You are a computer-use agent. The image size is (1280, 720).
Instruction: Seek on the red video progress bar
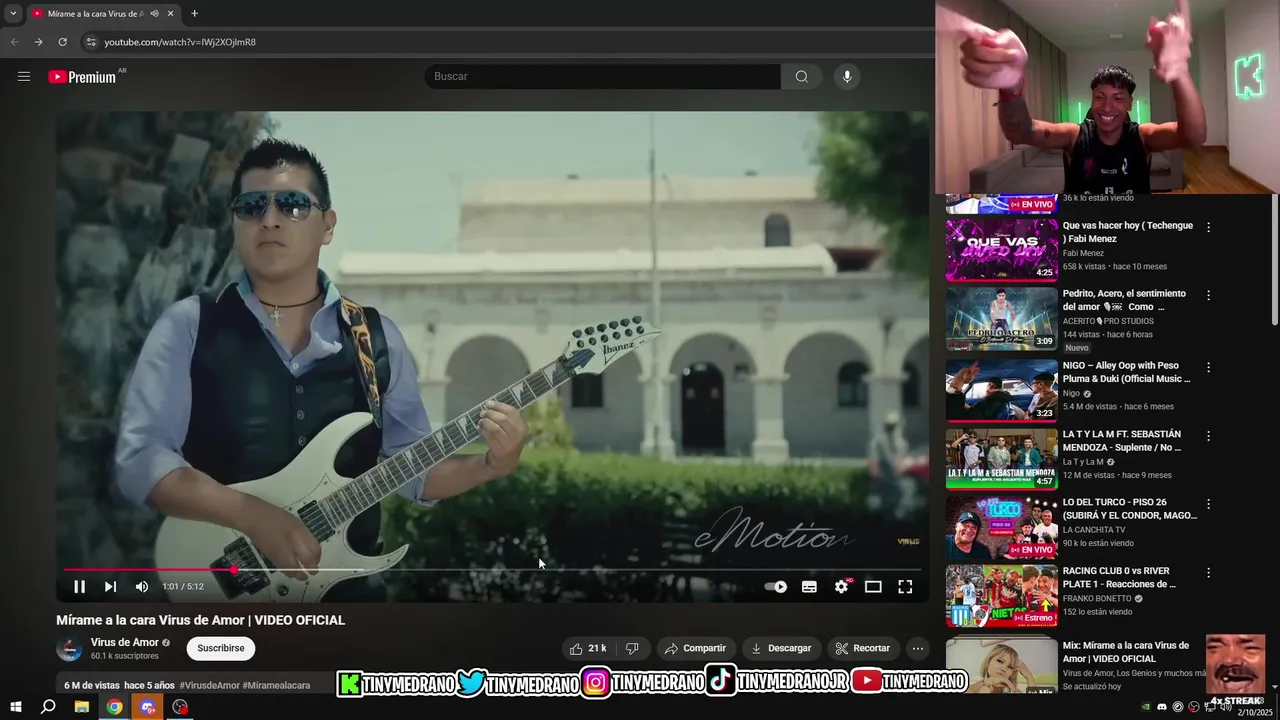491,570
